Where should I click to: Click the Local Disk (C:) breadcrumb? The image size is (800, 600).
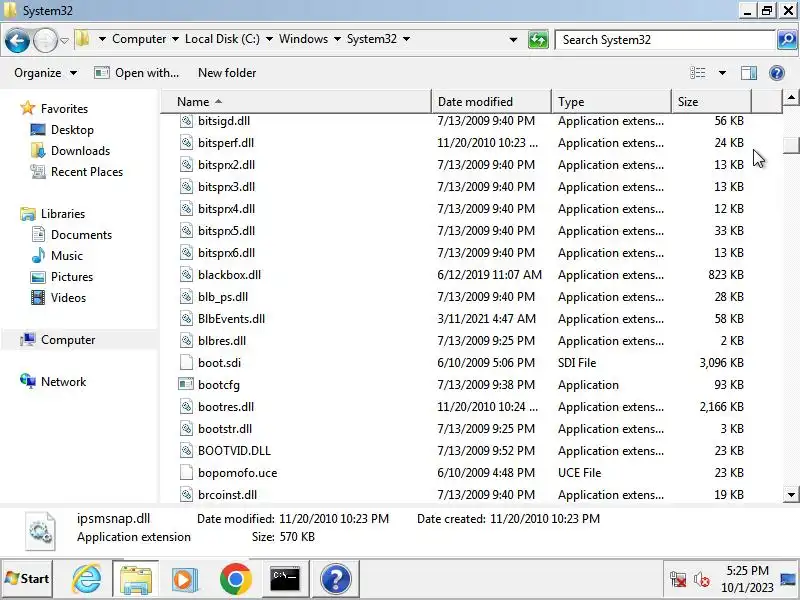pos(222,39)
